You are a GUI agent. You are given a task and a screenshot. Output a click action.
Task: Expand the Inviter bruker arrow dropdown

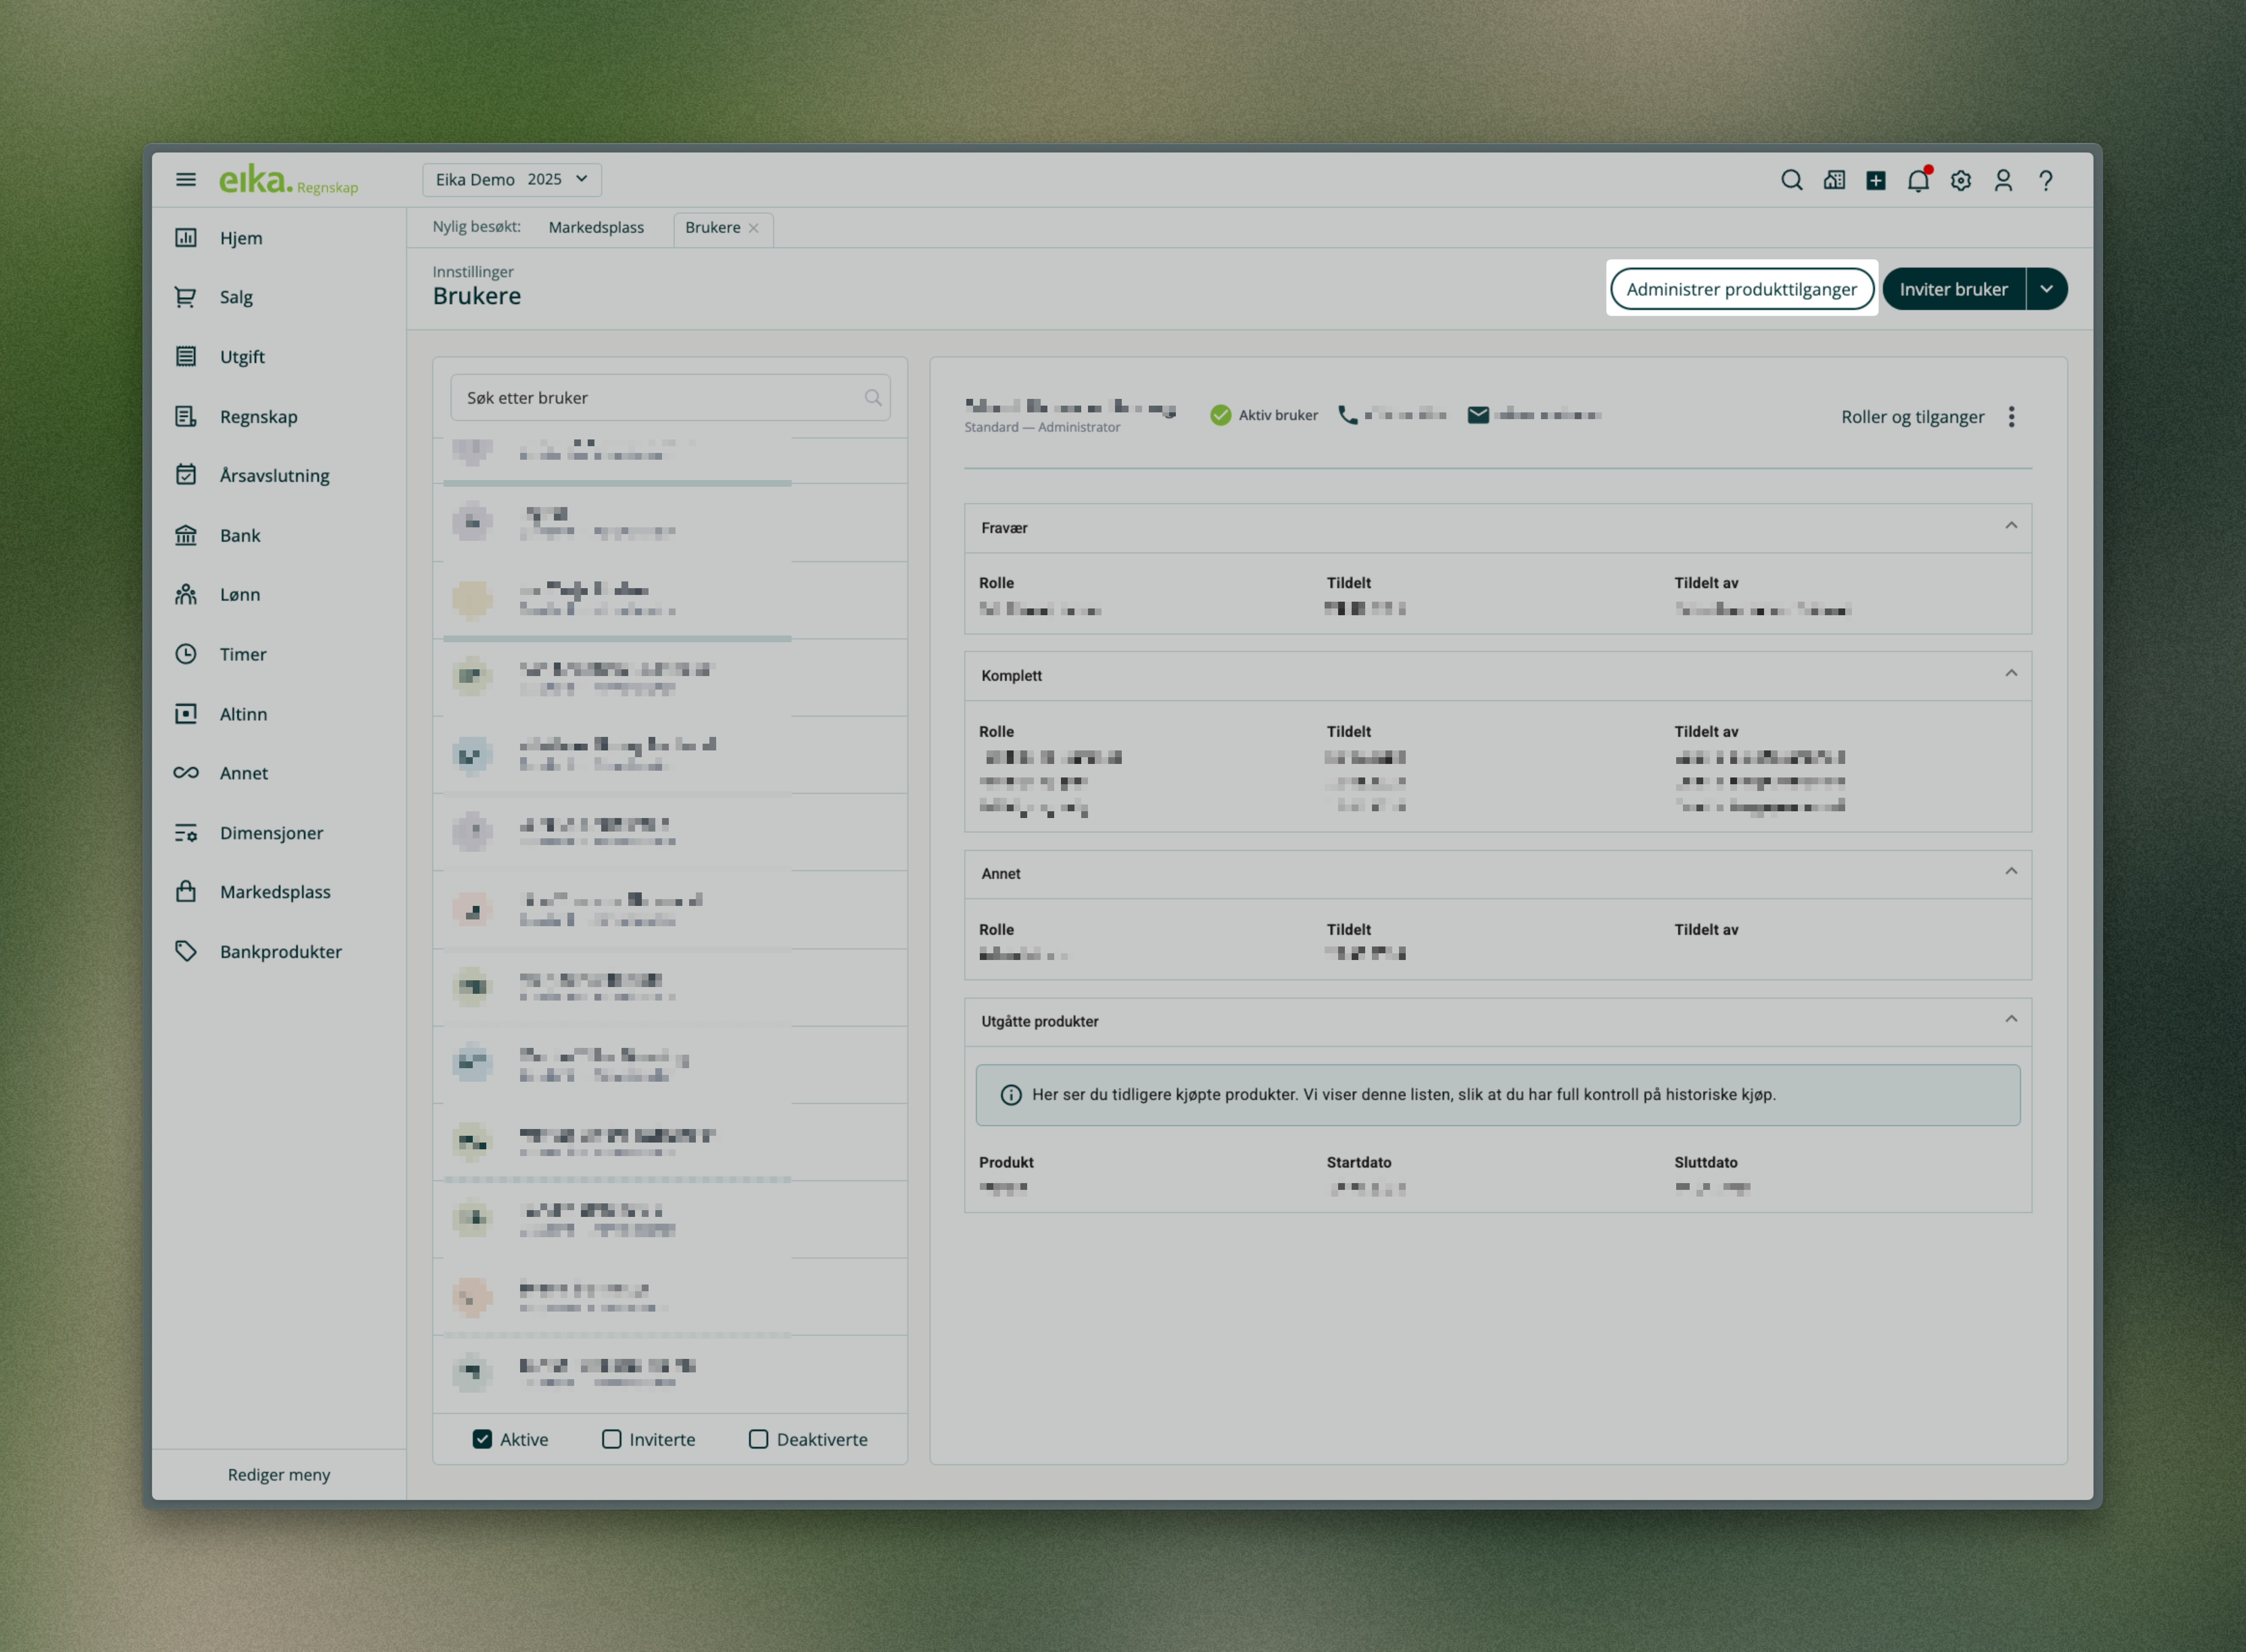tap(2046, 289)
